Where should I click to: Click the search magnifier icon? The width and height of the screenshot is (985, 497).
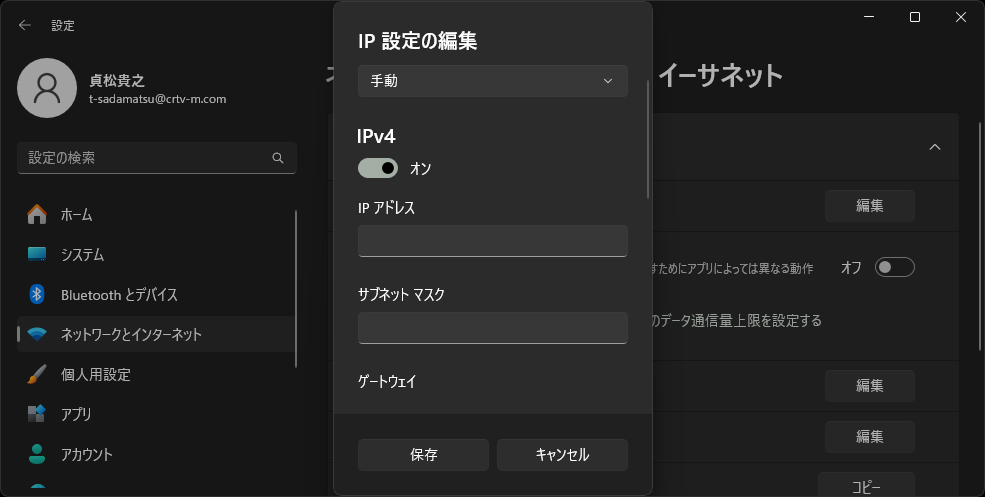click(278, 158)
